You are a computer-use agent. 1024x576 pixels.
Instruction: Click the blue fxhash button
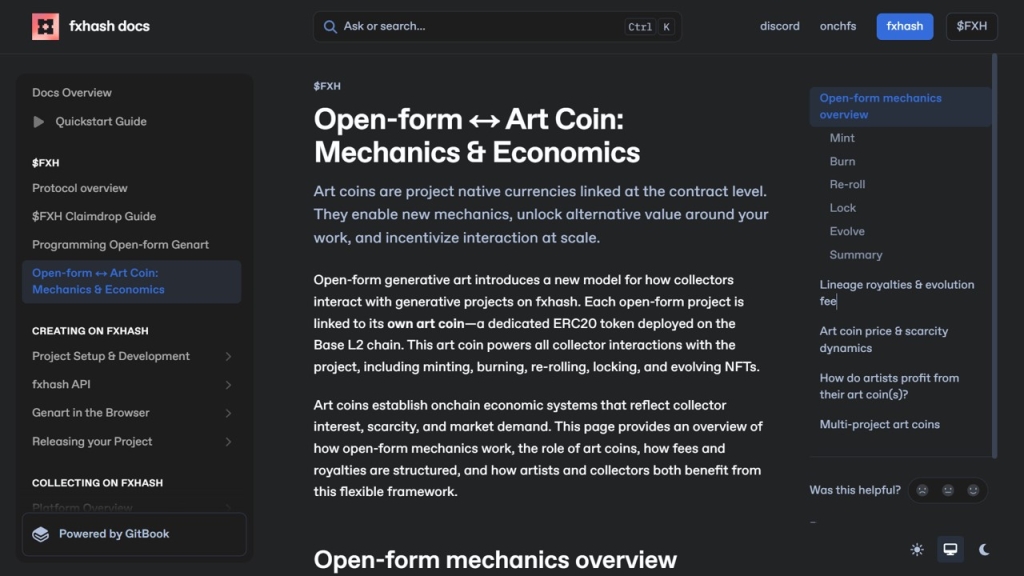(904, 26)
